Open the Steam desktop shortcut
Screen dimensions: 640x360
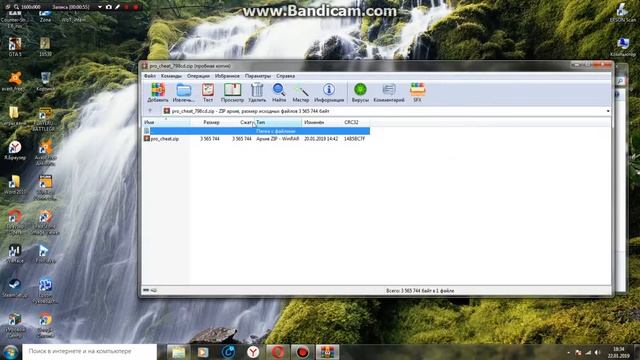pos(15,288)
